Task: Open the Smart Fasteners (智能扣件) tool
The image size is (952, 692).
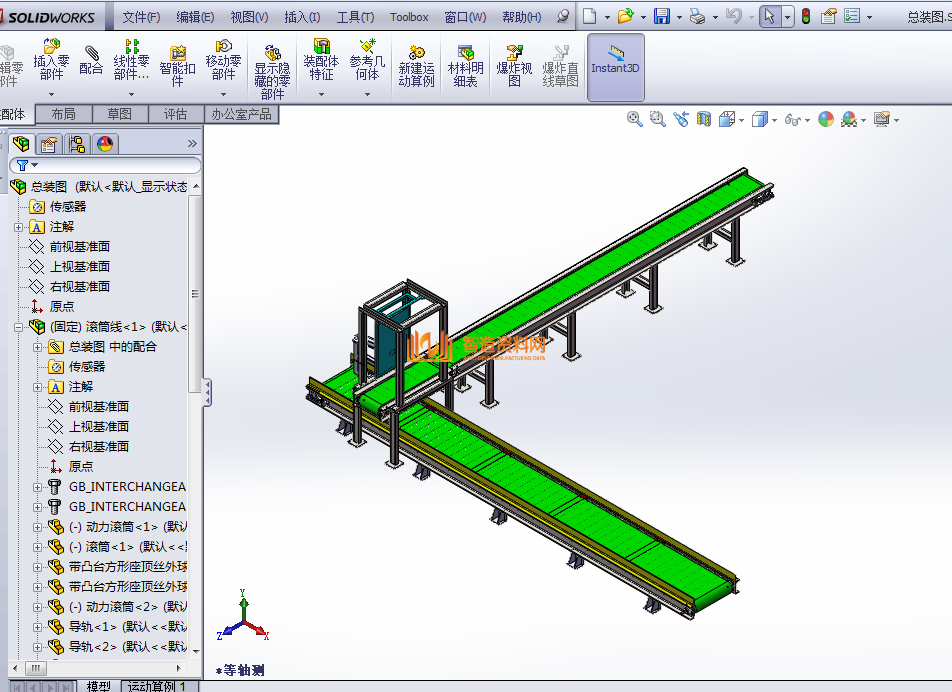Action: pyautogui.click(x=177, y=60)
